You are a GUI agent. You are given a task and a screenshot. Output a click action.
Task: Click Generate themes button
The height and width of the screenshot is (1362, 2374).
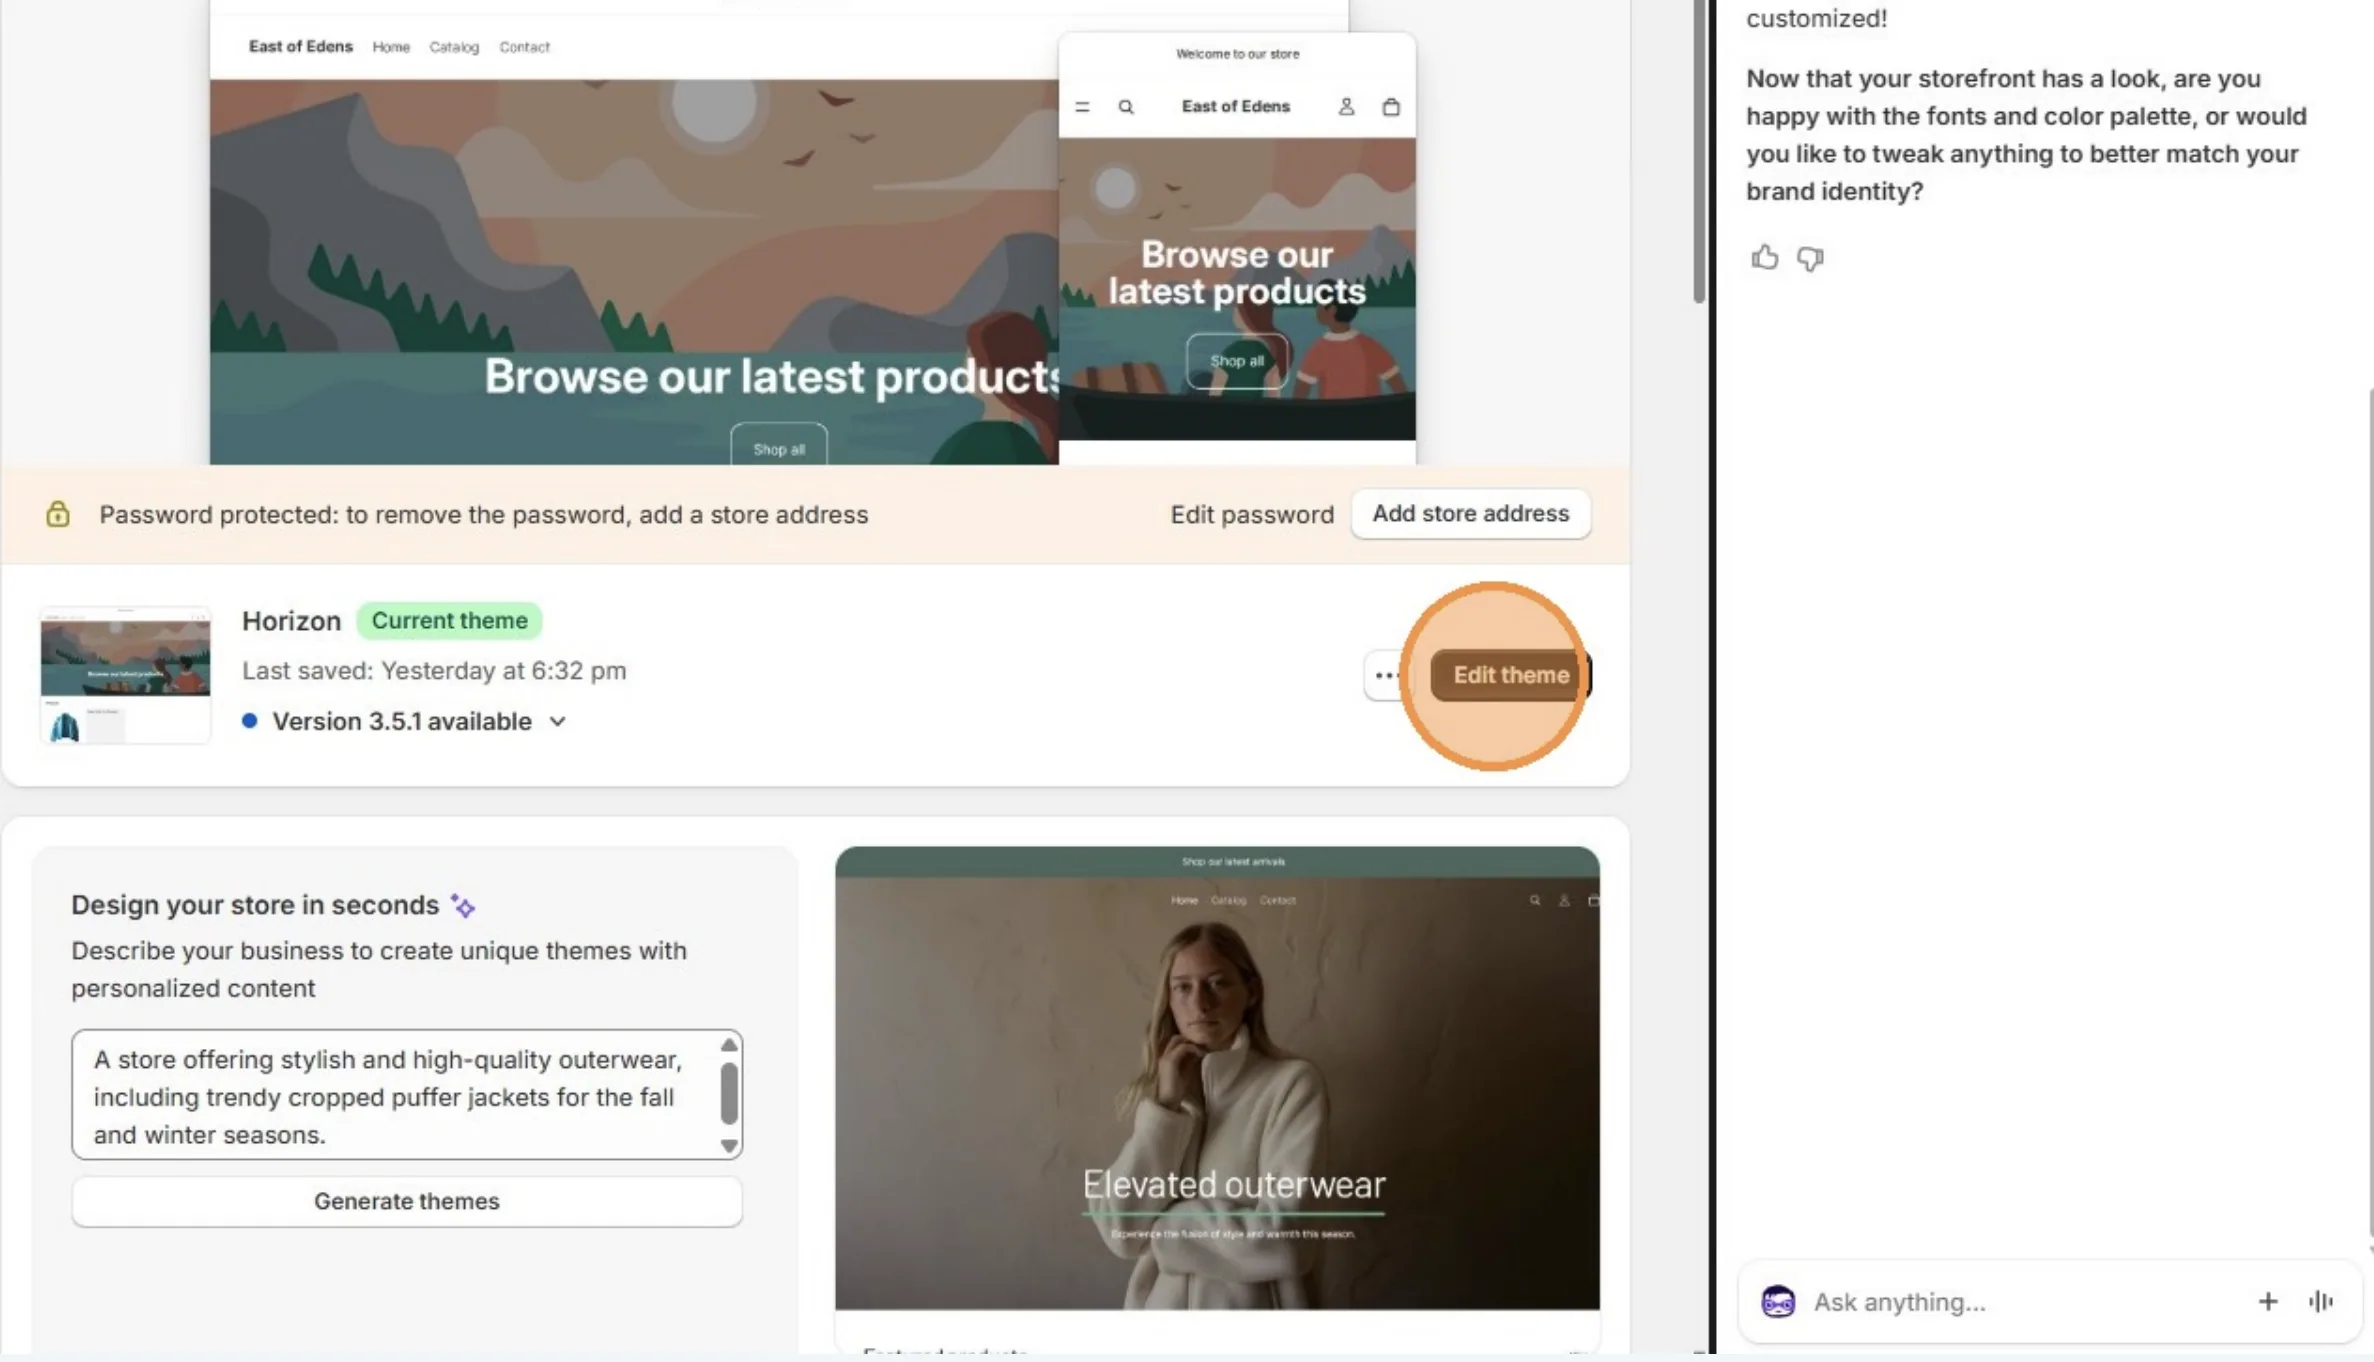pos(407,1201)
